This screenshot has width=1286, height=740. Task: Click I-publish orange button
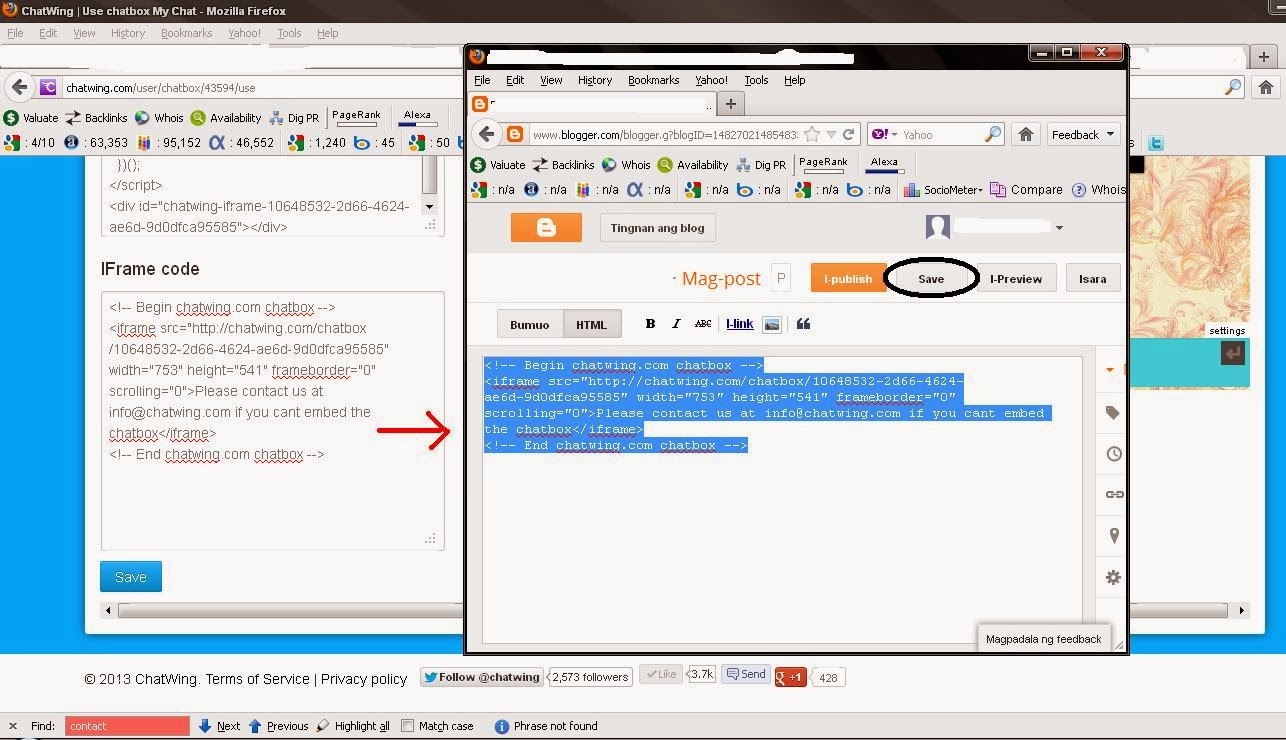point(847,279)
